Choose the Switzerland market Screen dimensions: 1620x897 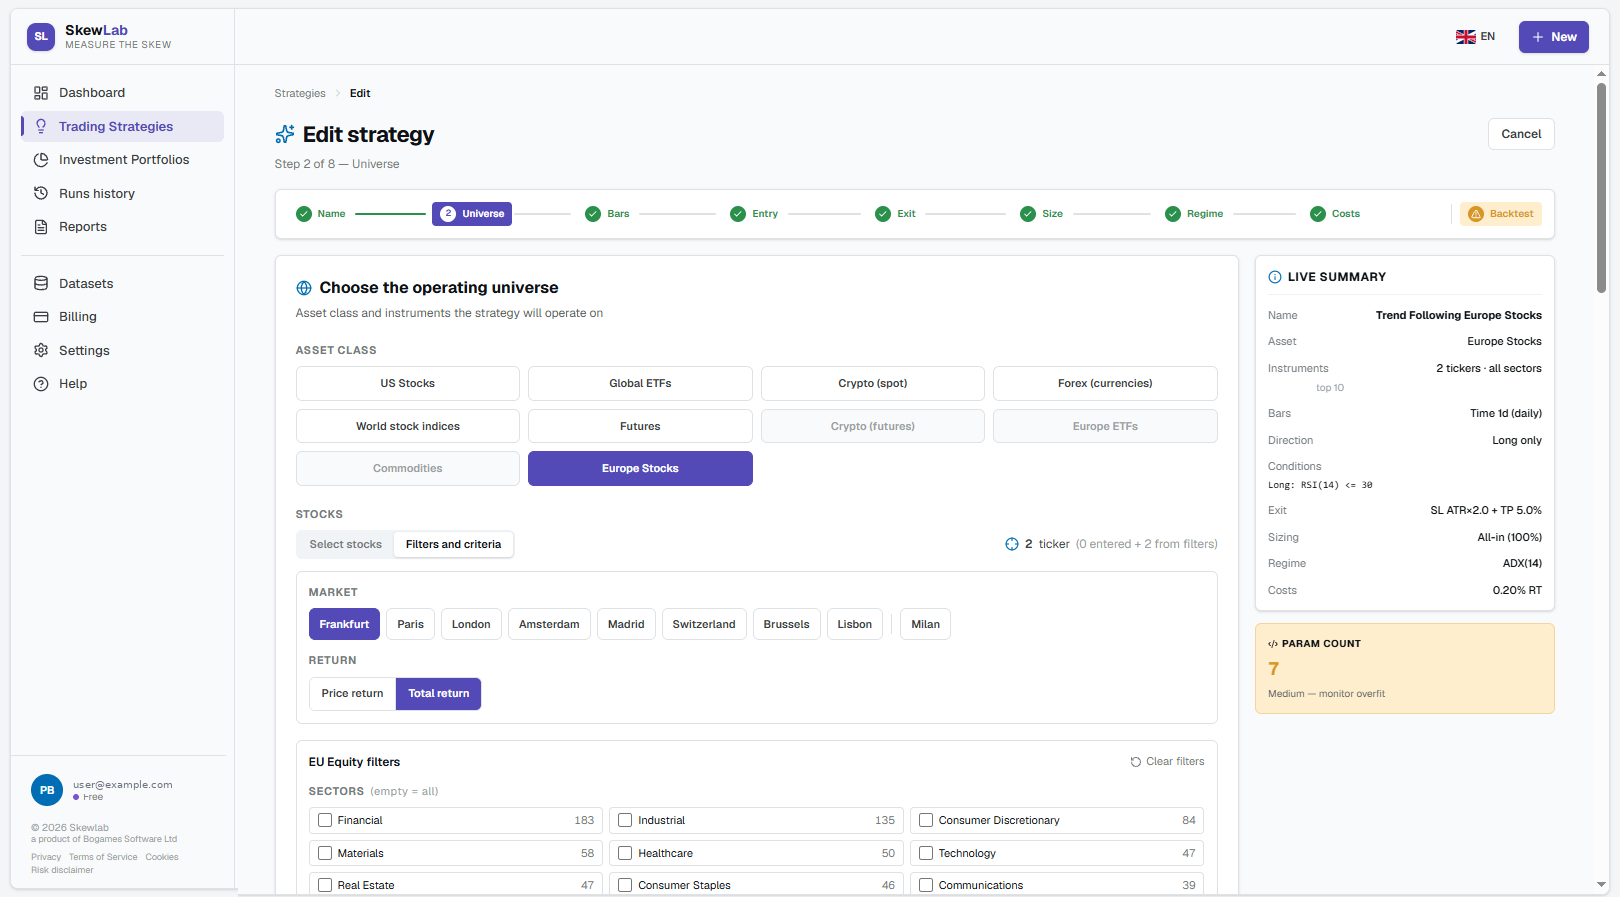point(704,624)
